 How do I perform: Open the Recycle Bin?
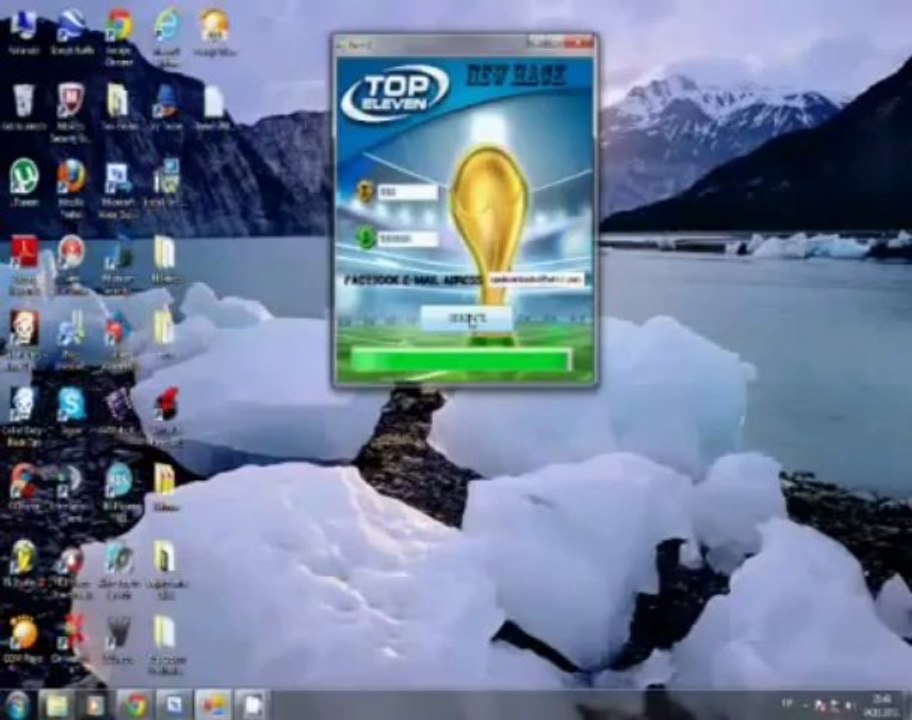[x=23, y=106]
